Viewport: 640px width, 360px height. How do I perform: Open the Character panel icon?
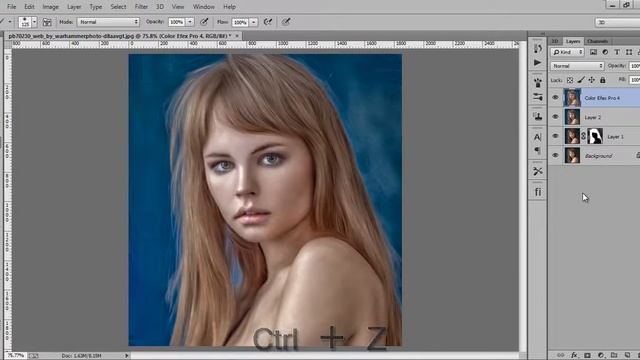(x=538, y=137)
